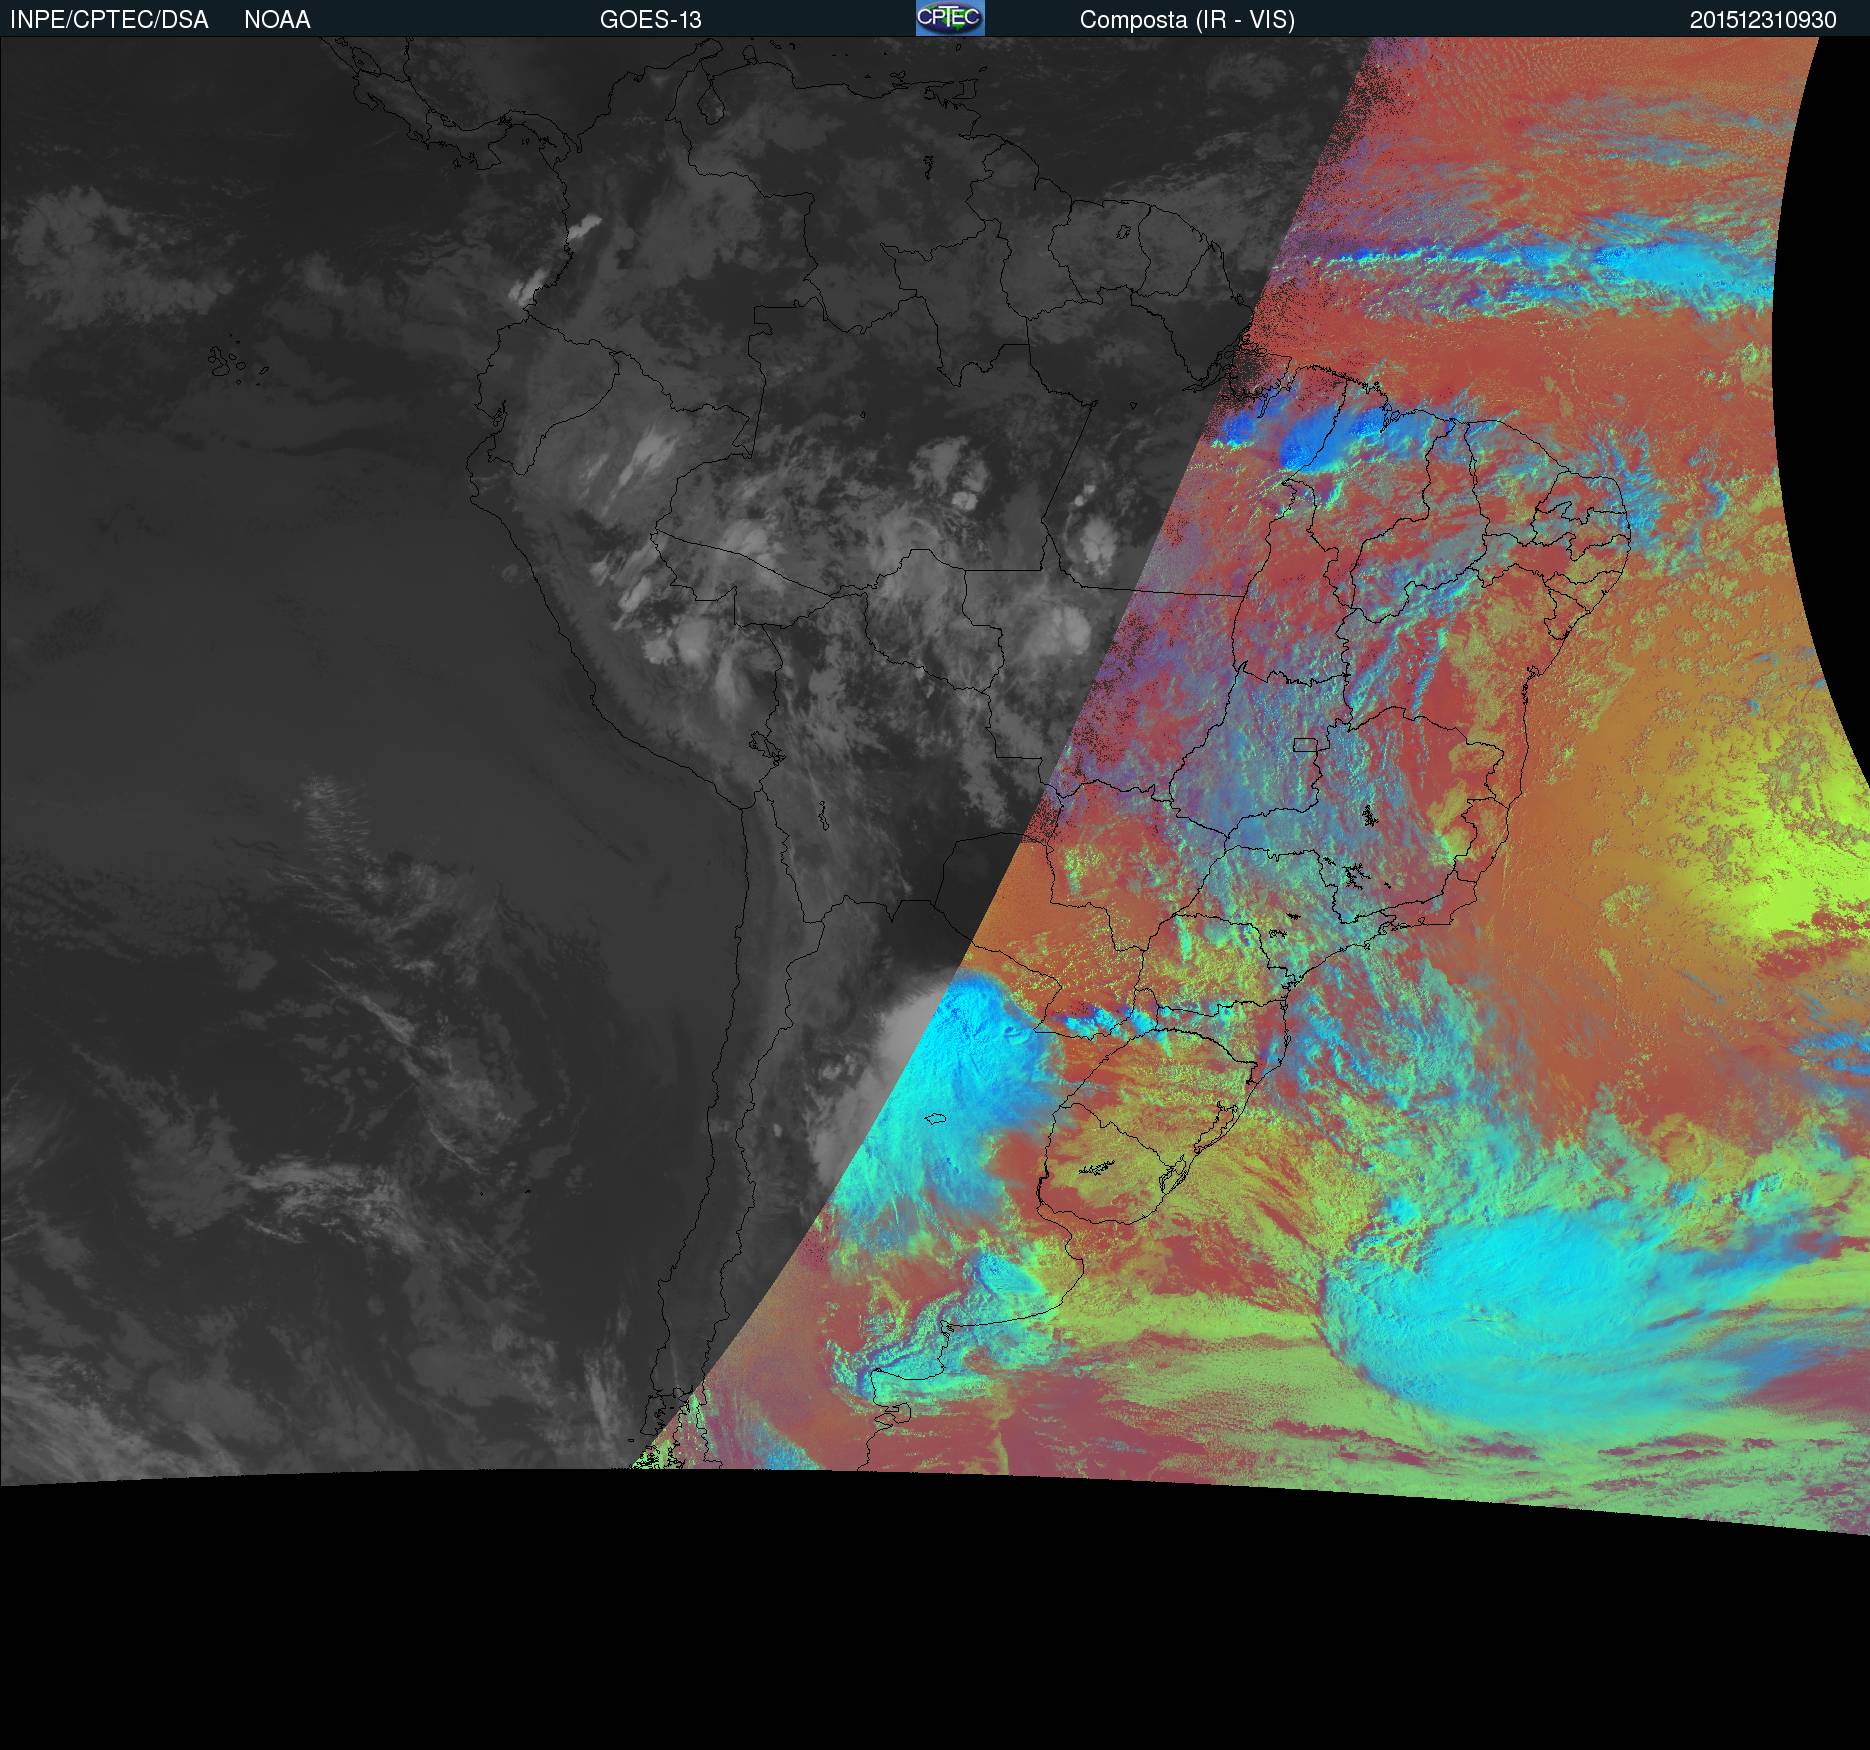Select the bright white convective cloud in the Amazon
This screenshot has width=1870, height=1750.
[1099, 545]
